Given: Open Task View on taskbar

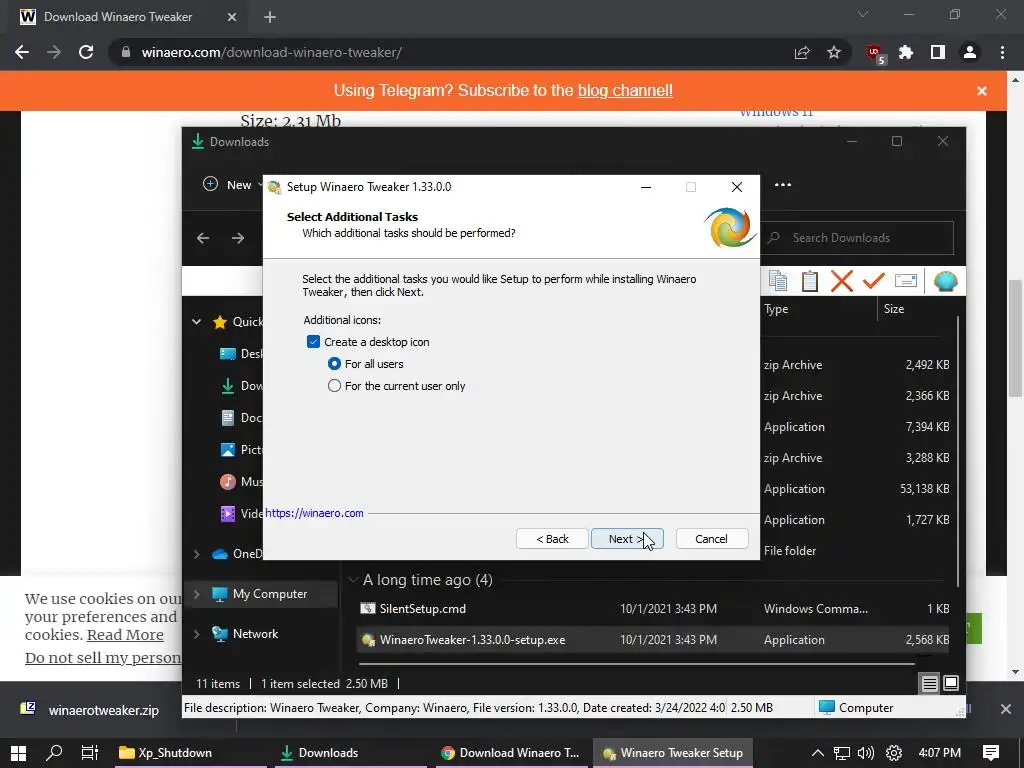Looking at the screenshot, I should (89, 752).
